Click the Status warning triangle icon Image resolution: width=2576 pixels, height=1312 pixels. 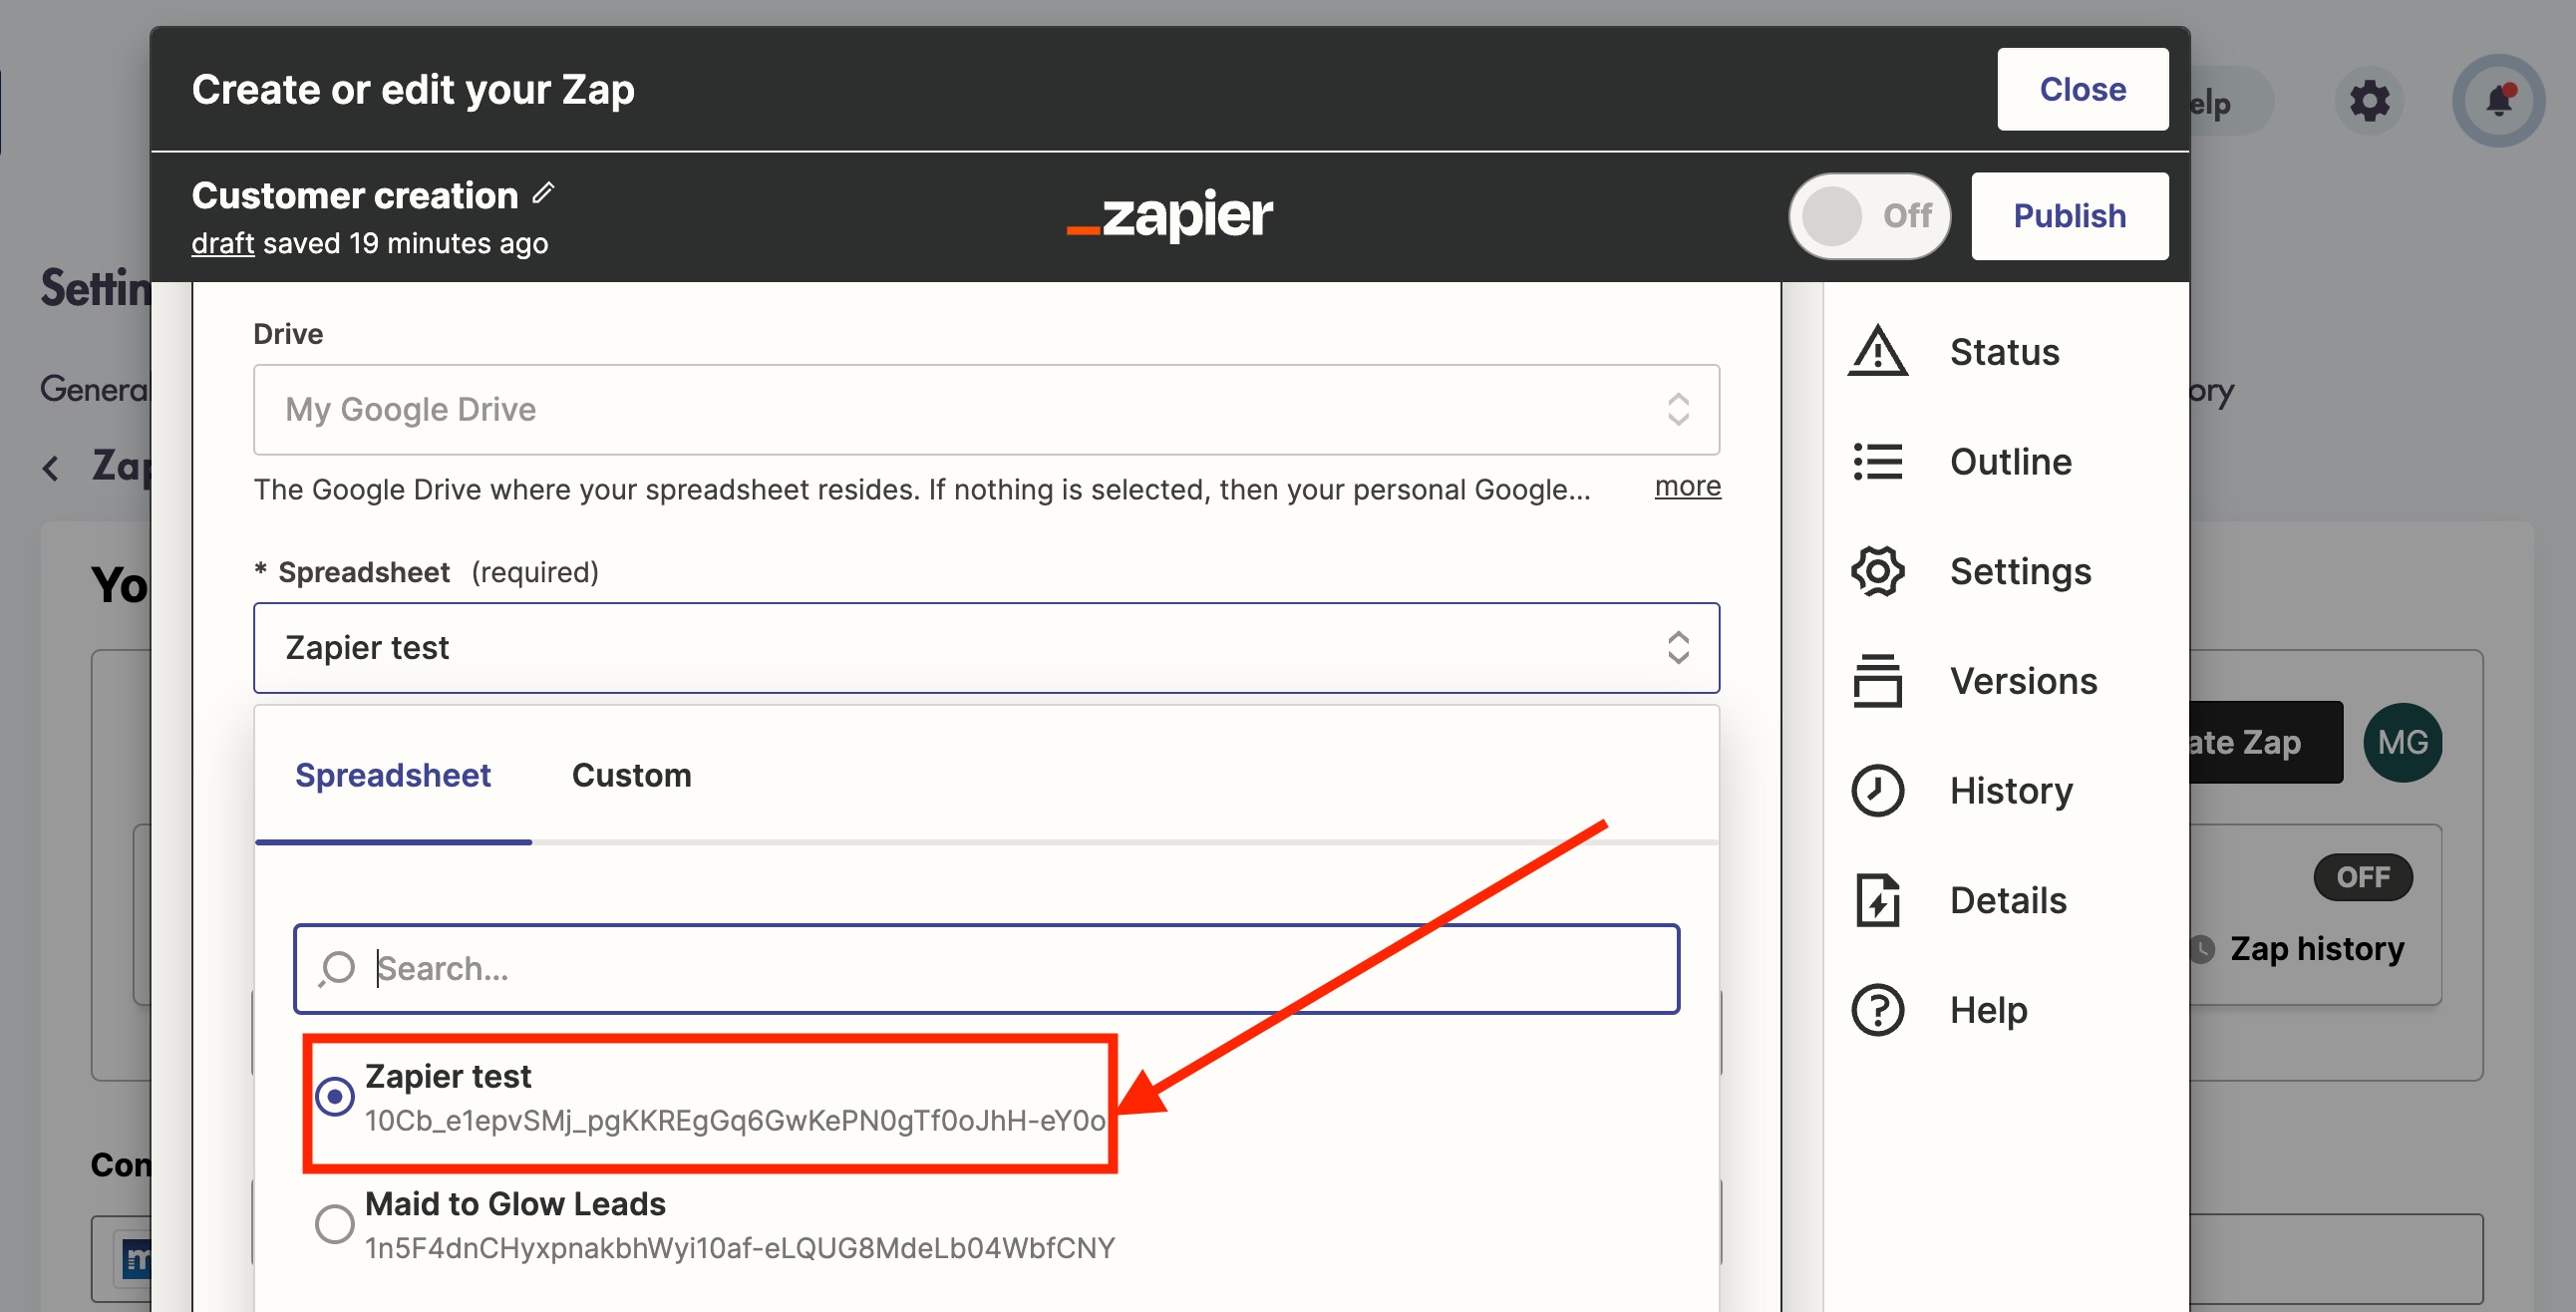pos(1877,351)
